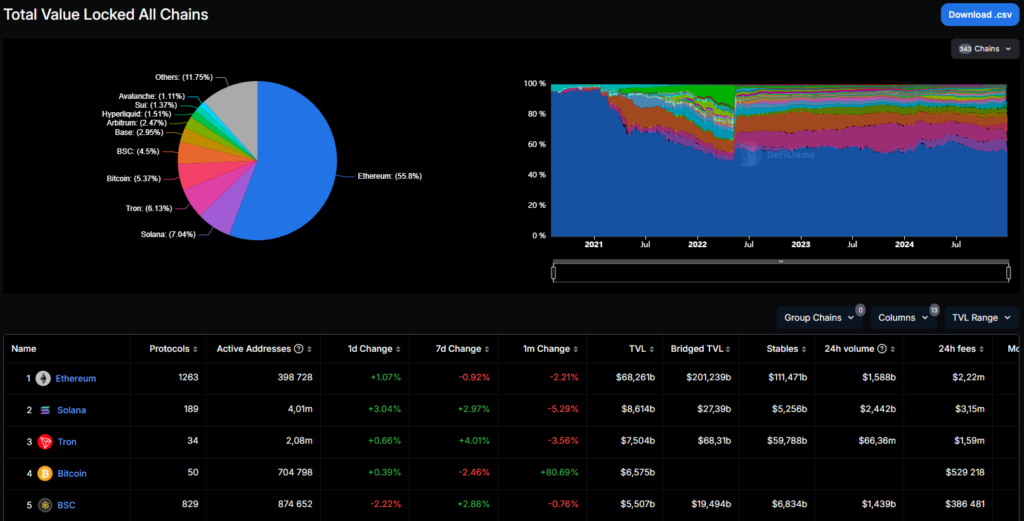Click the left handle of chart range slider
This screenshot has width=1024, height=521.
click(x=554, y=272)
